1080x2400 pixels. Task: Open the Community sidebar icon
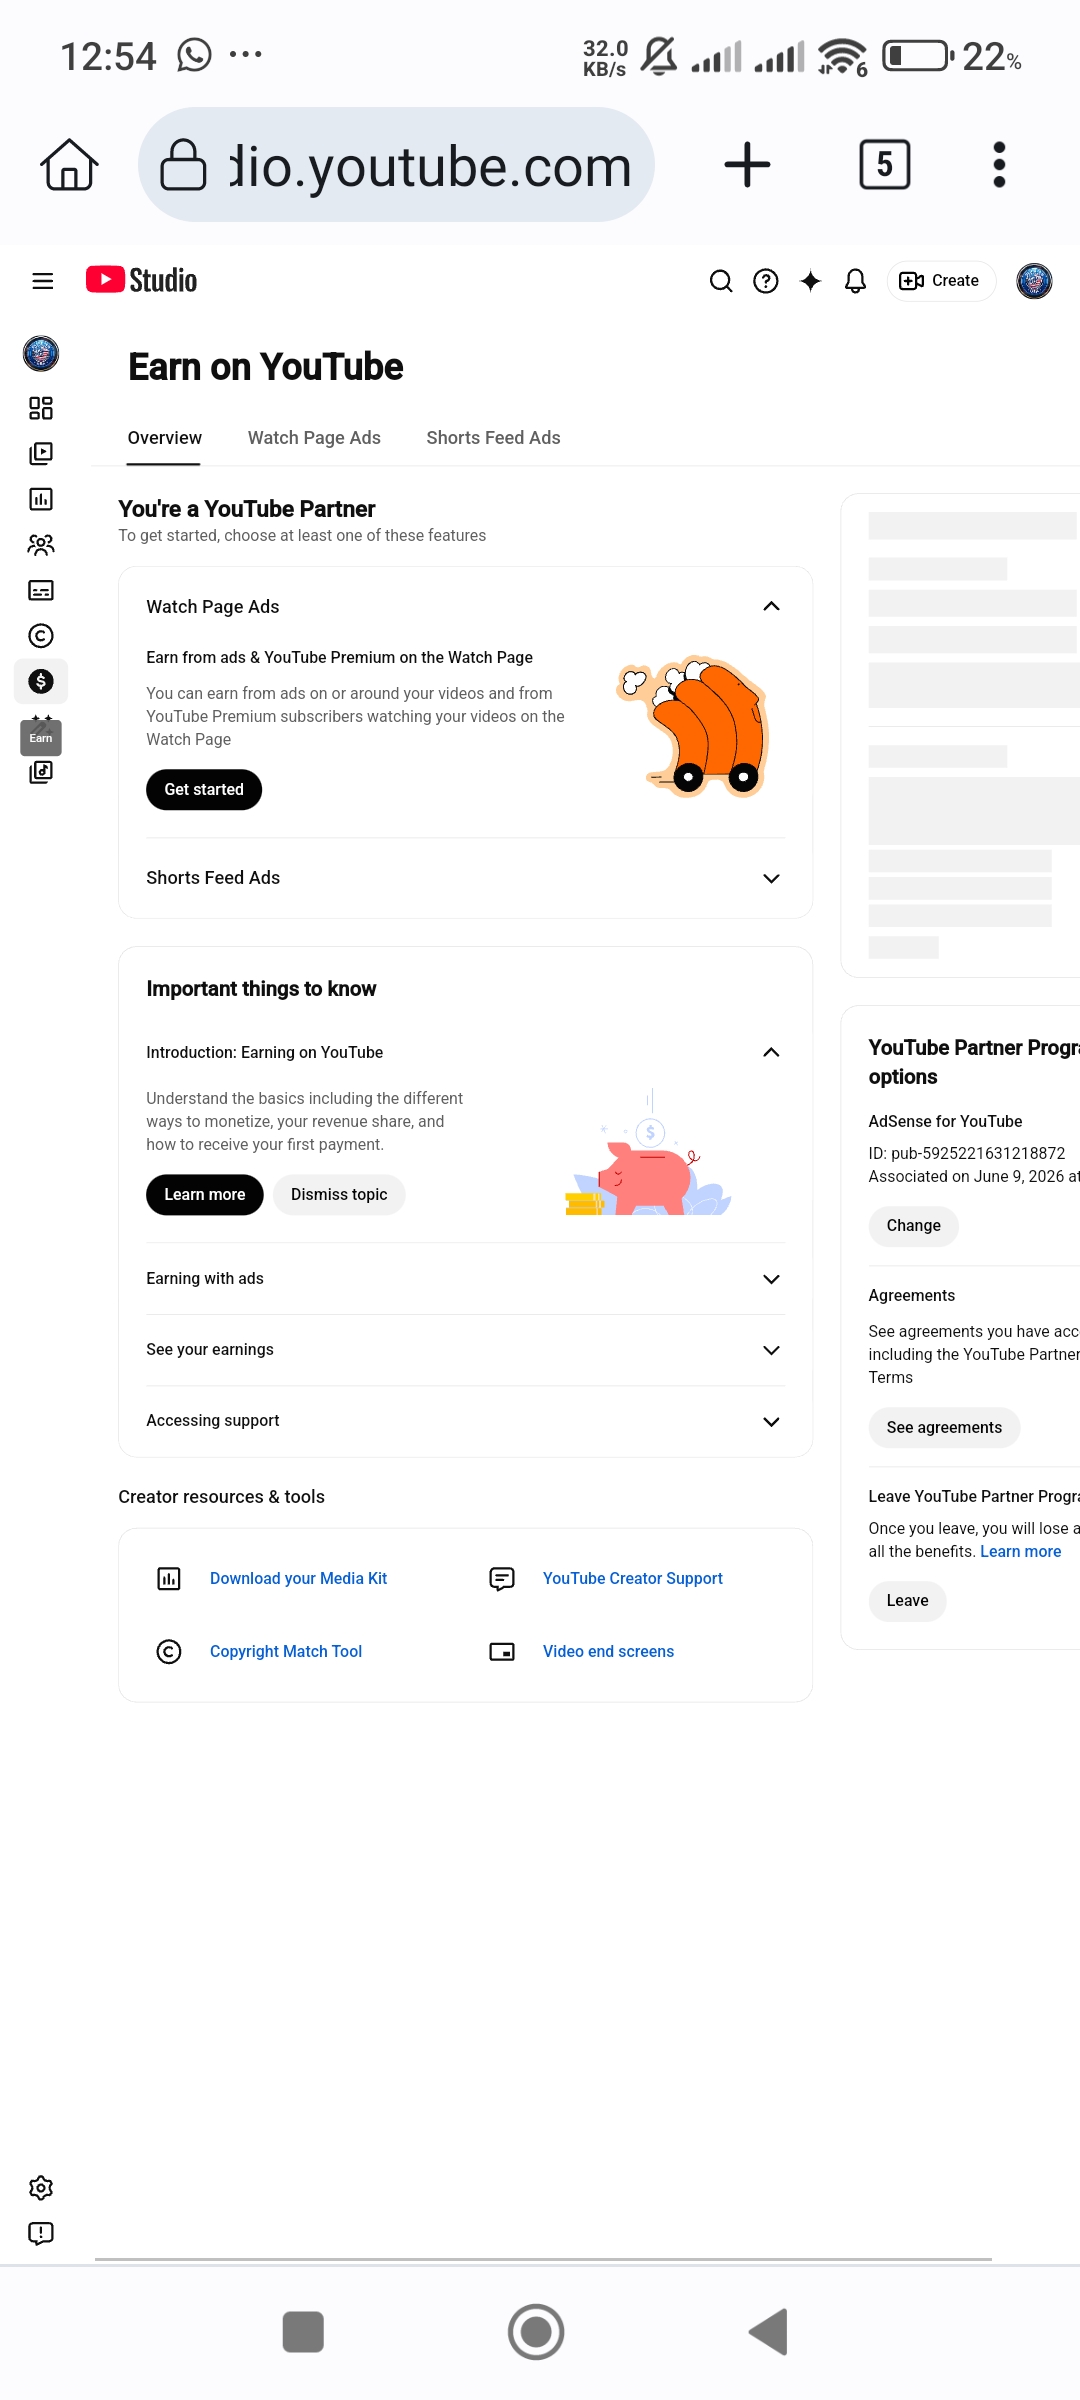click(x=41, y=545)
